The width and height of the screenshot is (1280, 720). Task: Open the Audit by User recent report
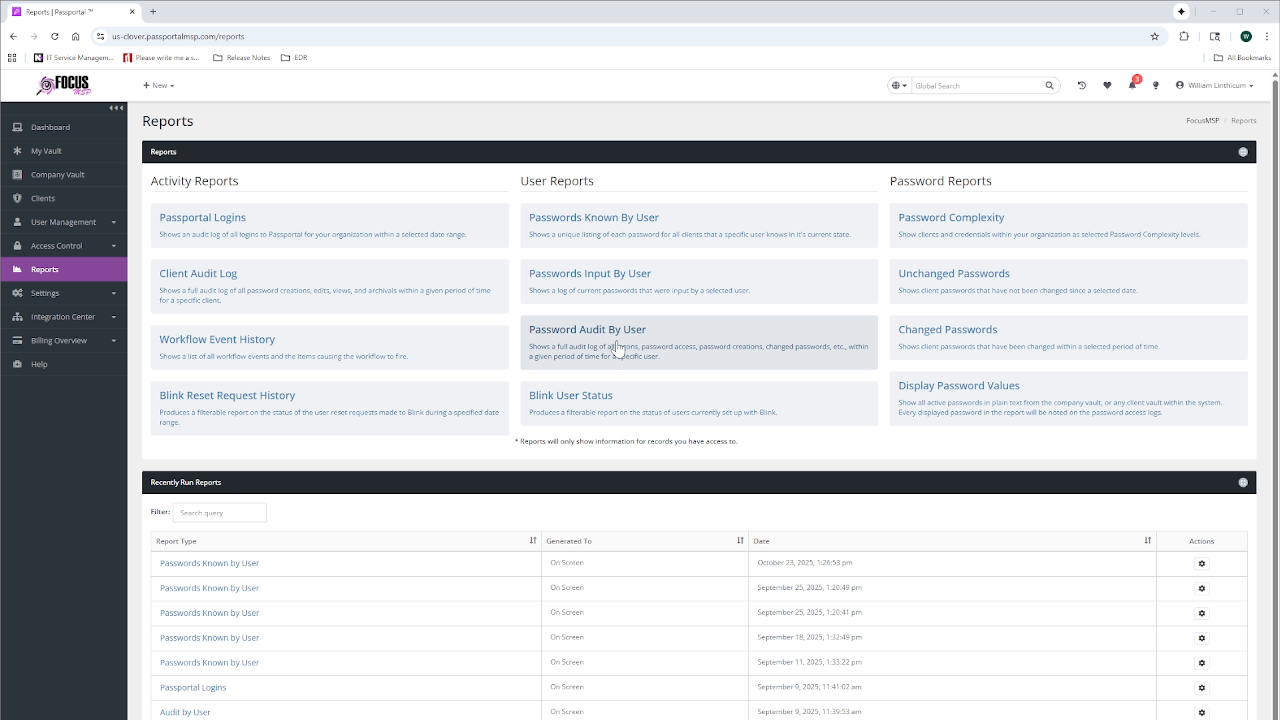click(x=185, y=712)
